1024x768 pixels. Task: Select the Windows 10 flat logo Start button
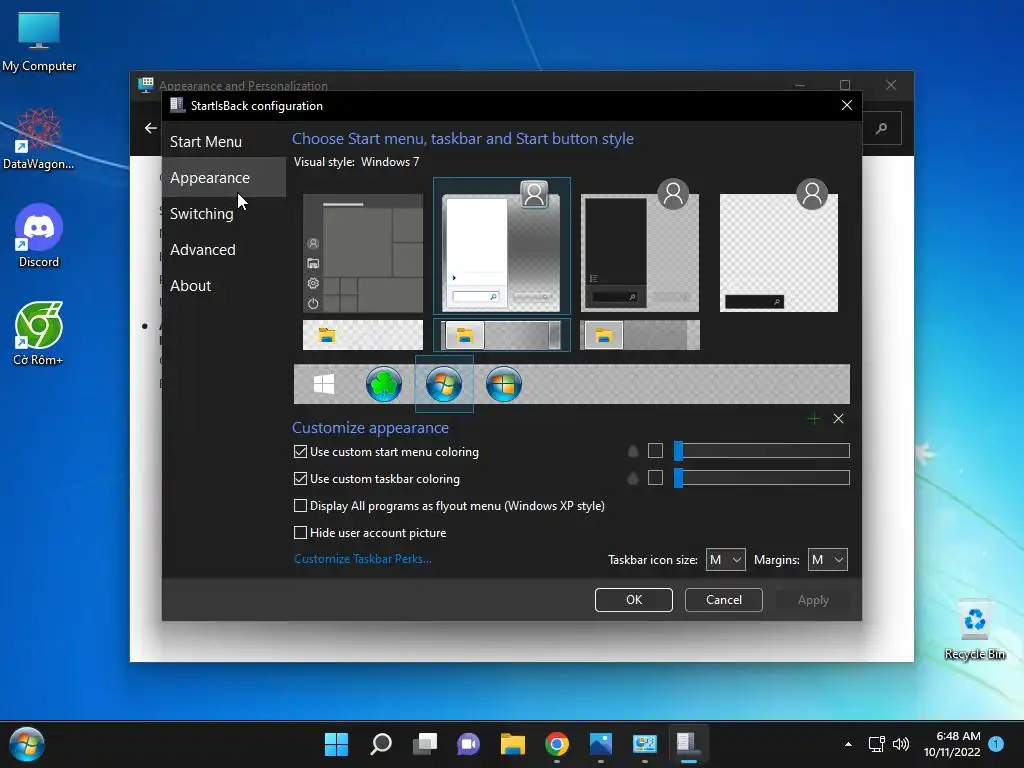tap(324, 384)
